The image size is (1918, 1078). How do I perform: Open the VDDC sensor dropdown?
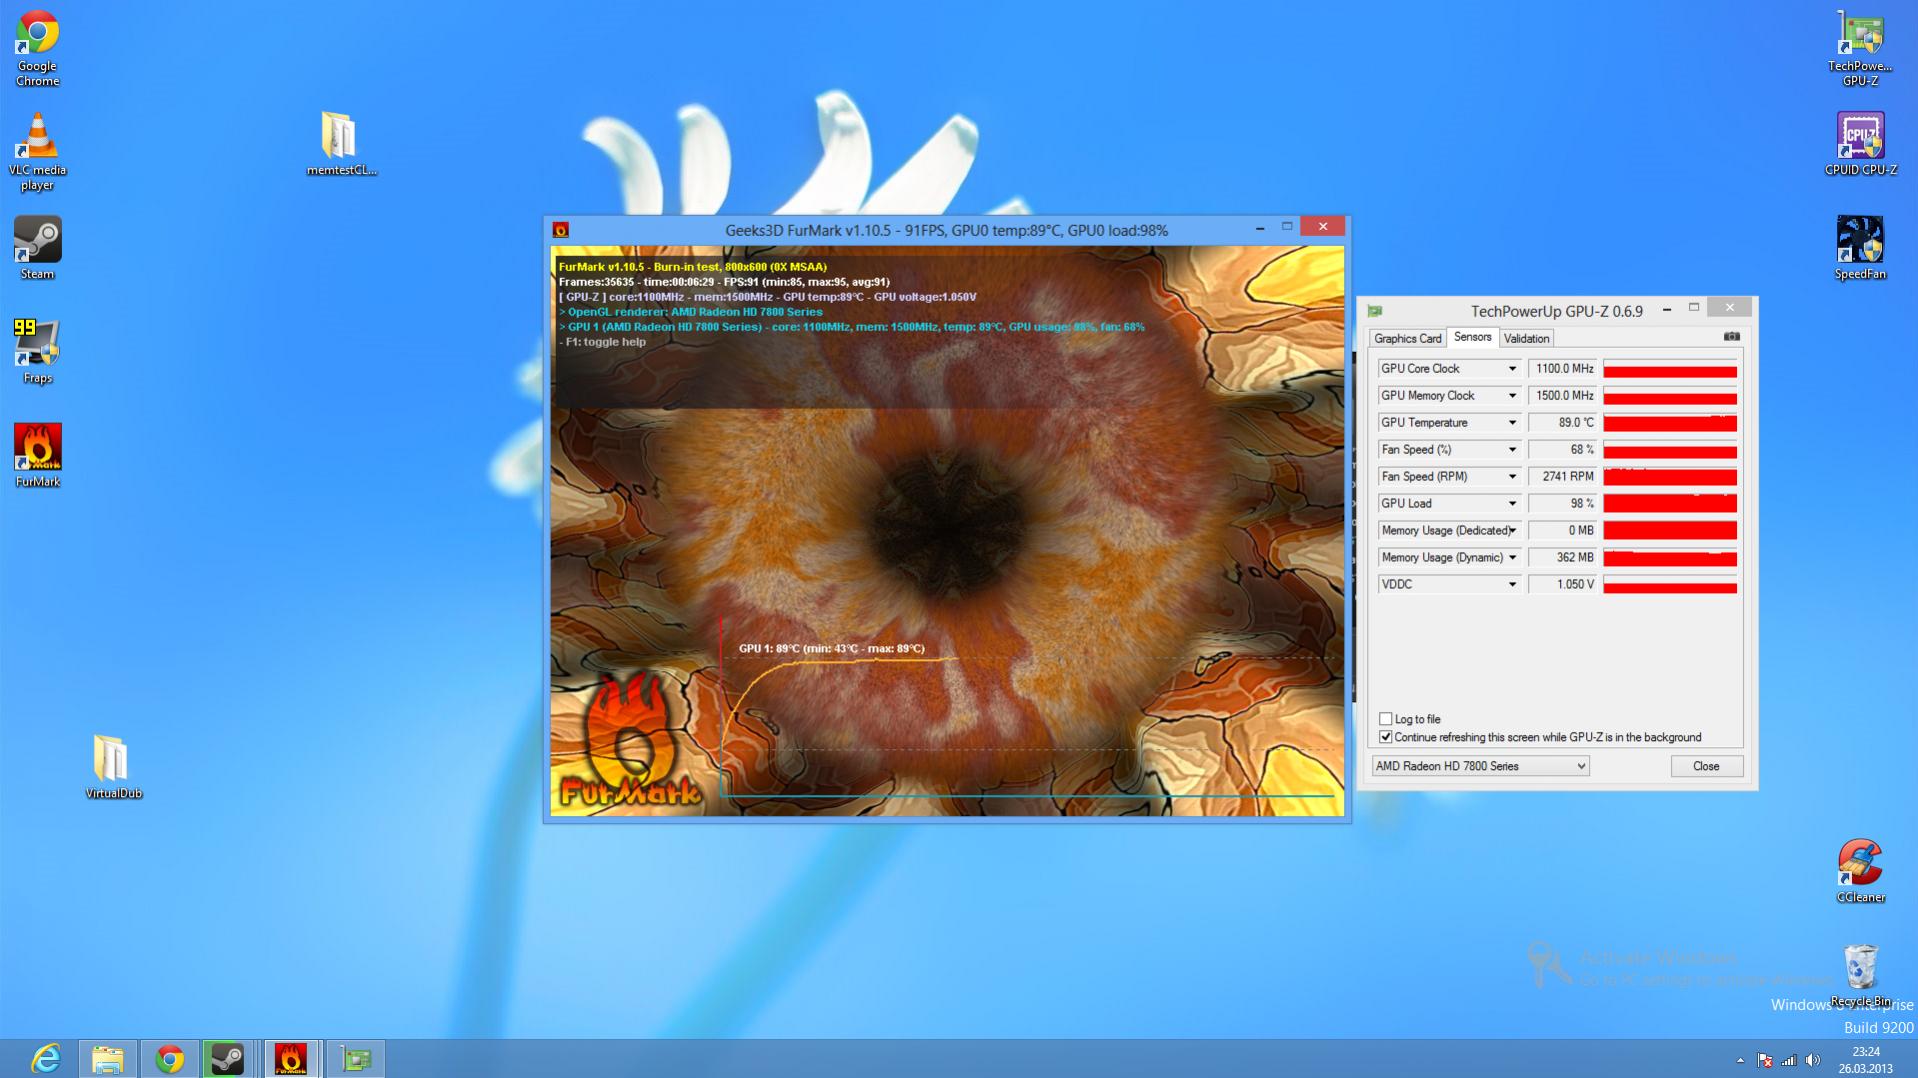click(1512, 585)
